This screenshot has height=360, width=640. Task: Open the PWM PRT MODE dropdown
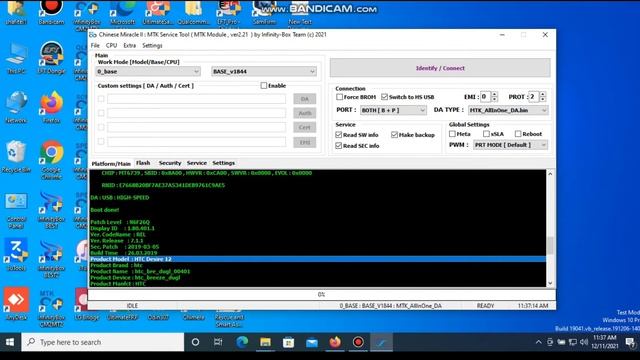pyautogui.click(x=510, y=145)
